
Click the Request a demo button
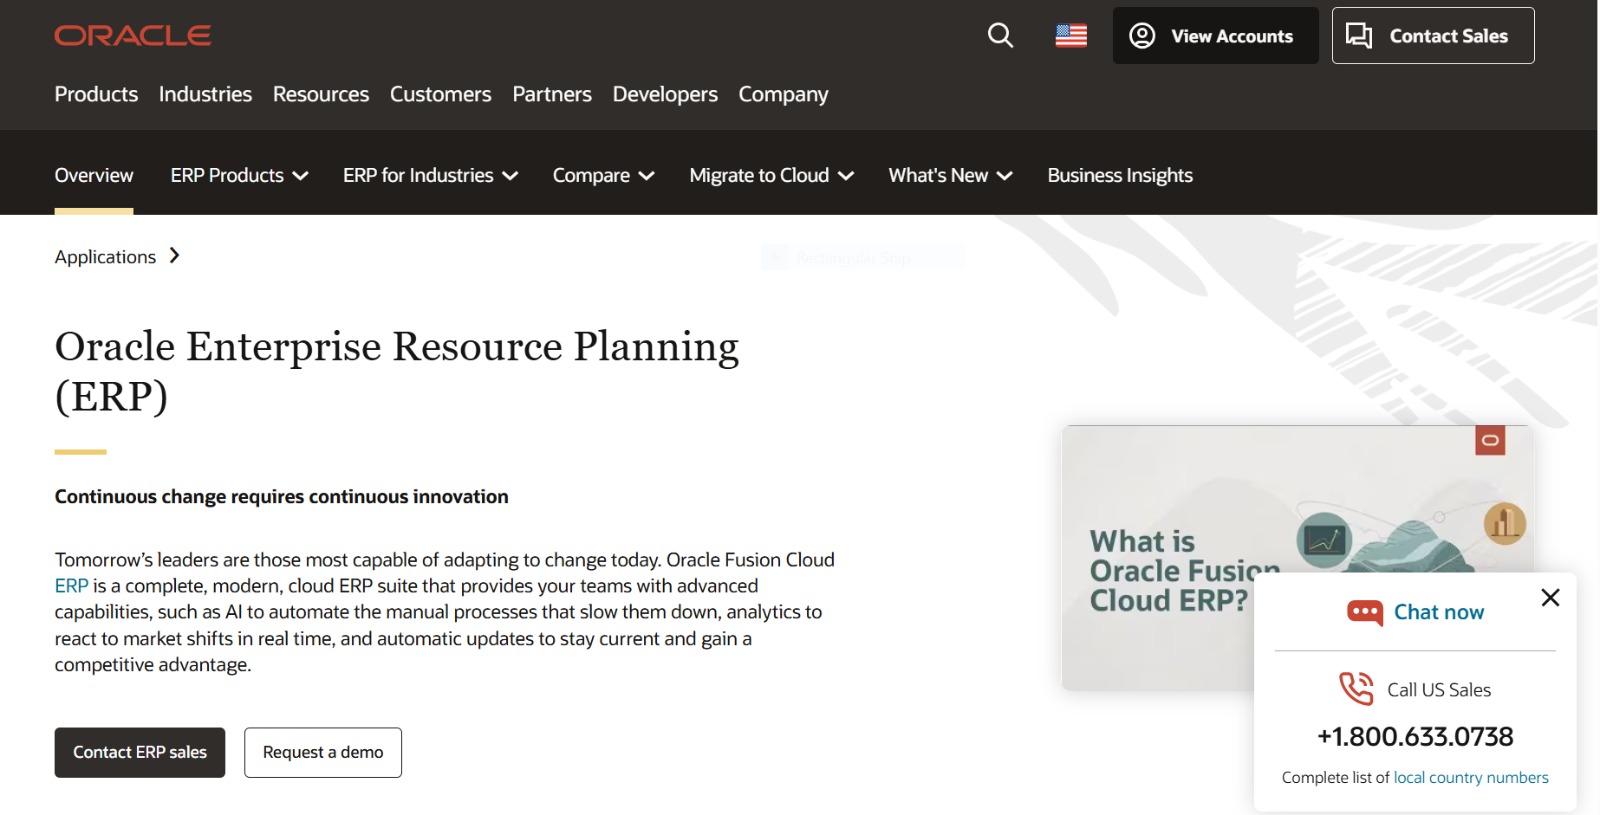click(323, 752)
